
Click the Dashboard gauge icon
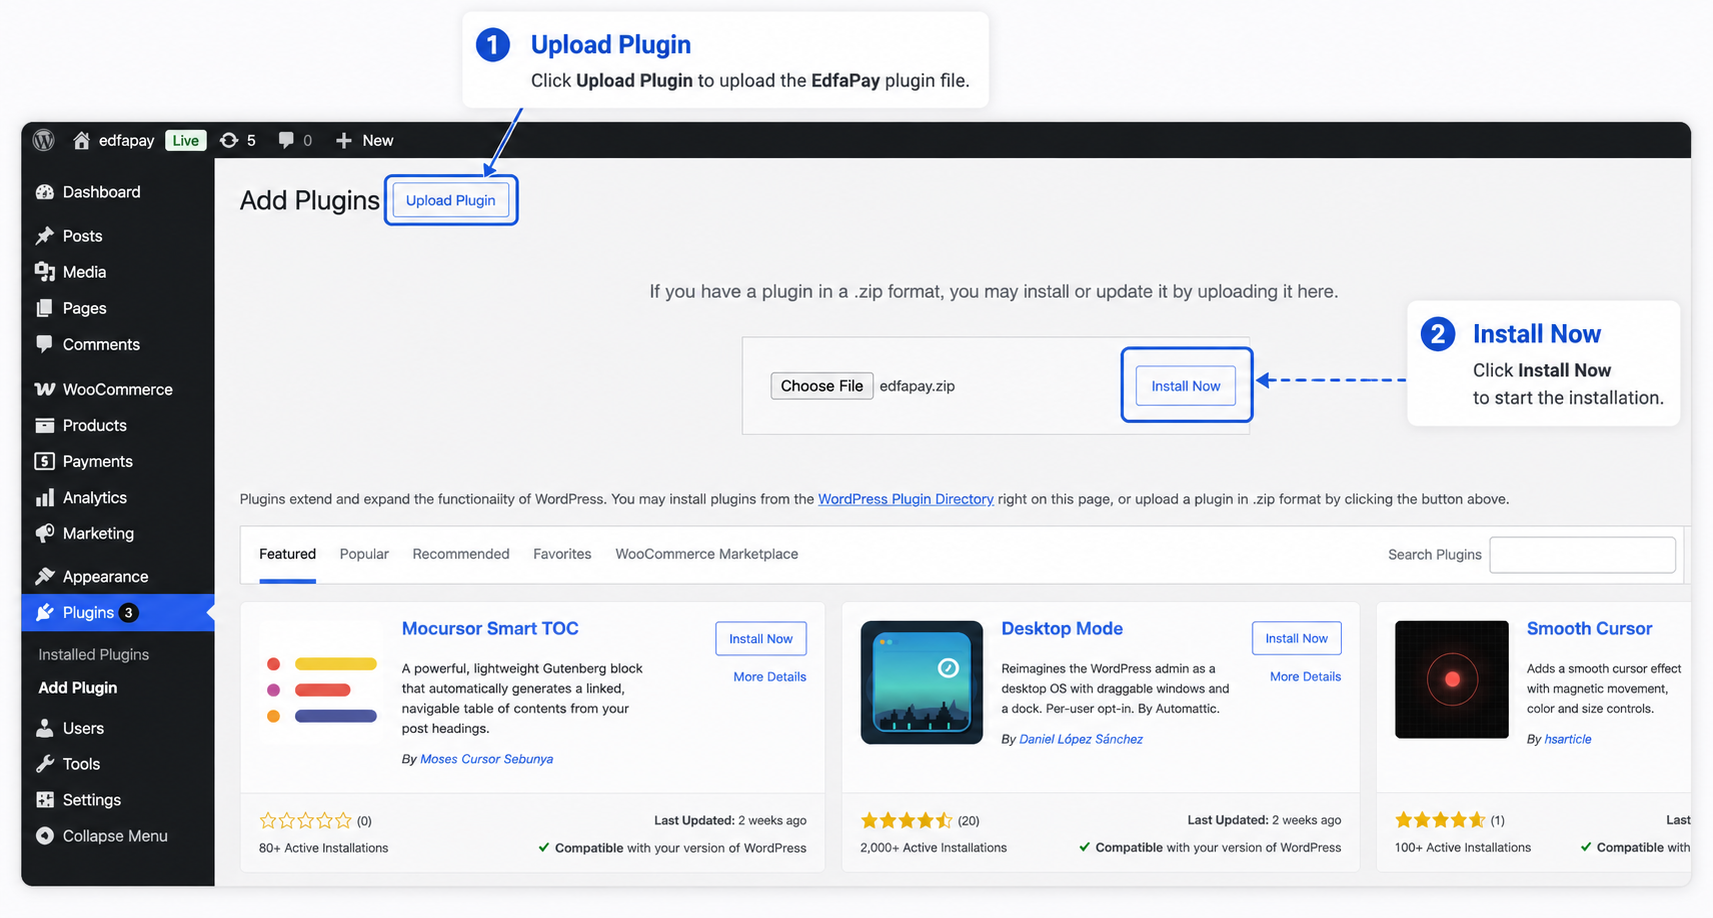pyautogui.click(x=45, y=192)
